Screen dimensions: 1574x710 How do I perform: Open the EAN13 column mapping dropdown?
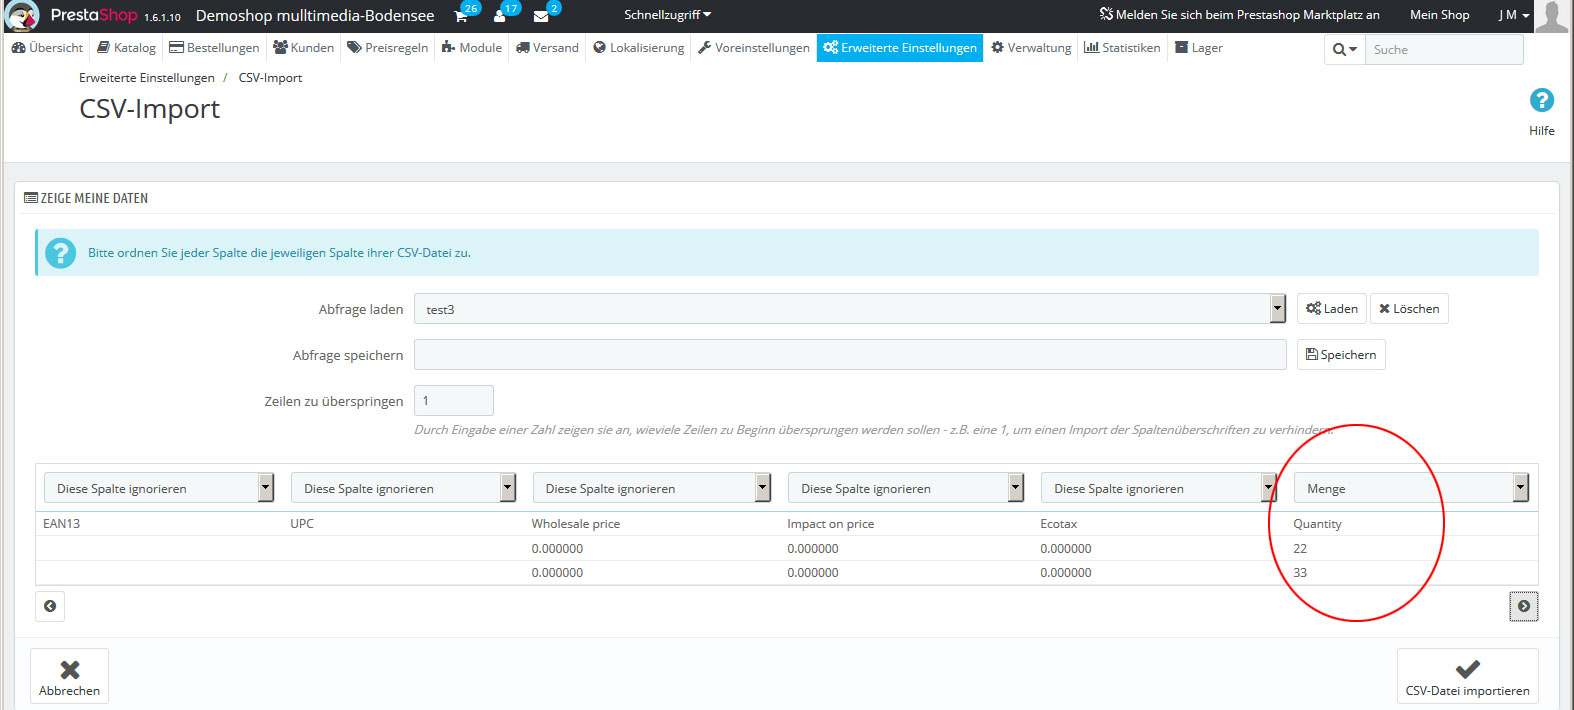[158, 488]
